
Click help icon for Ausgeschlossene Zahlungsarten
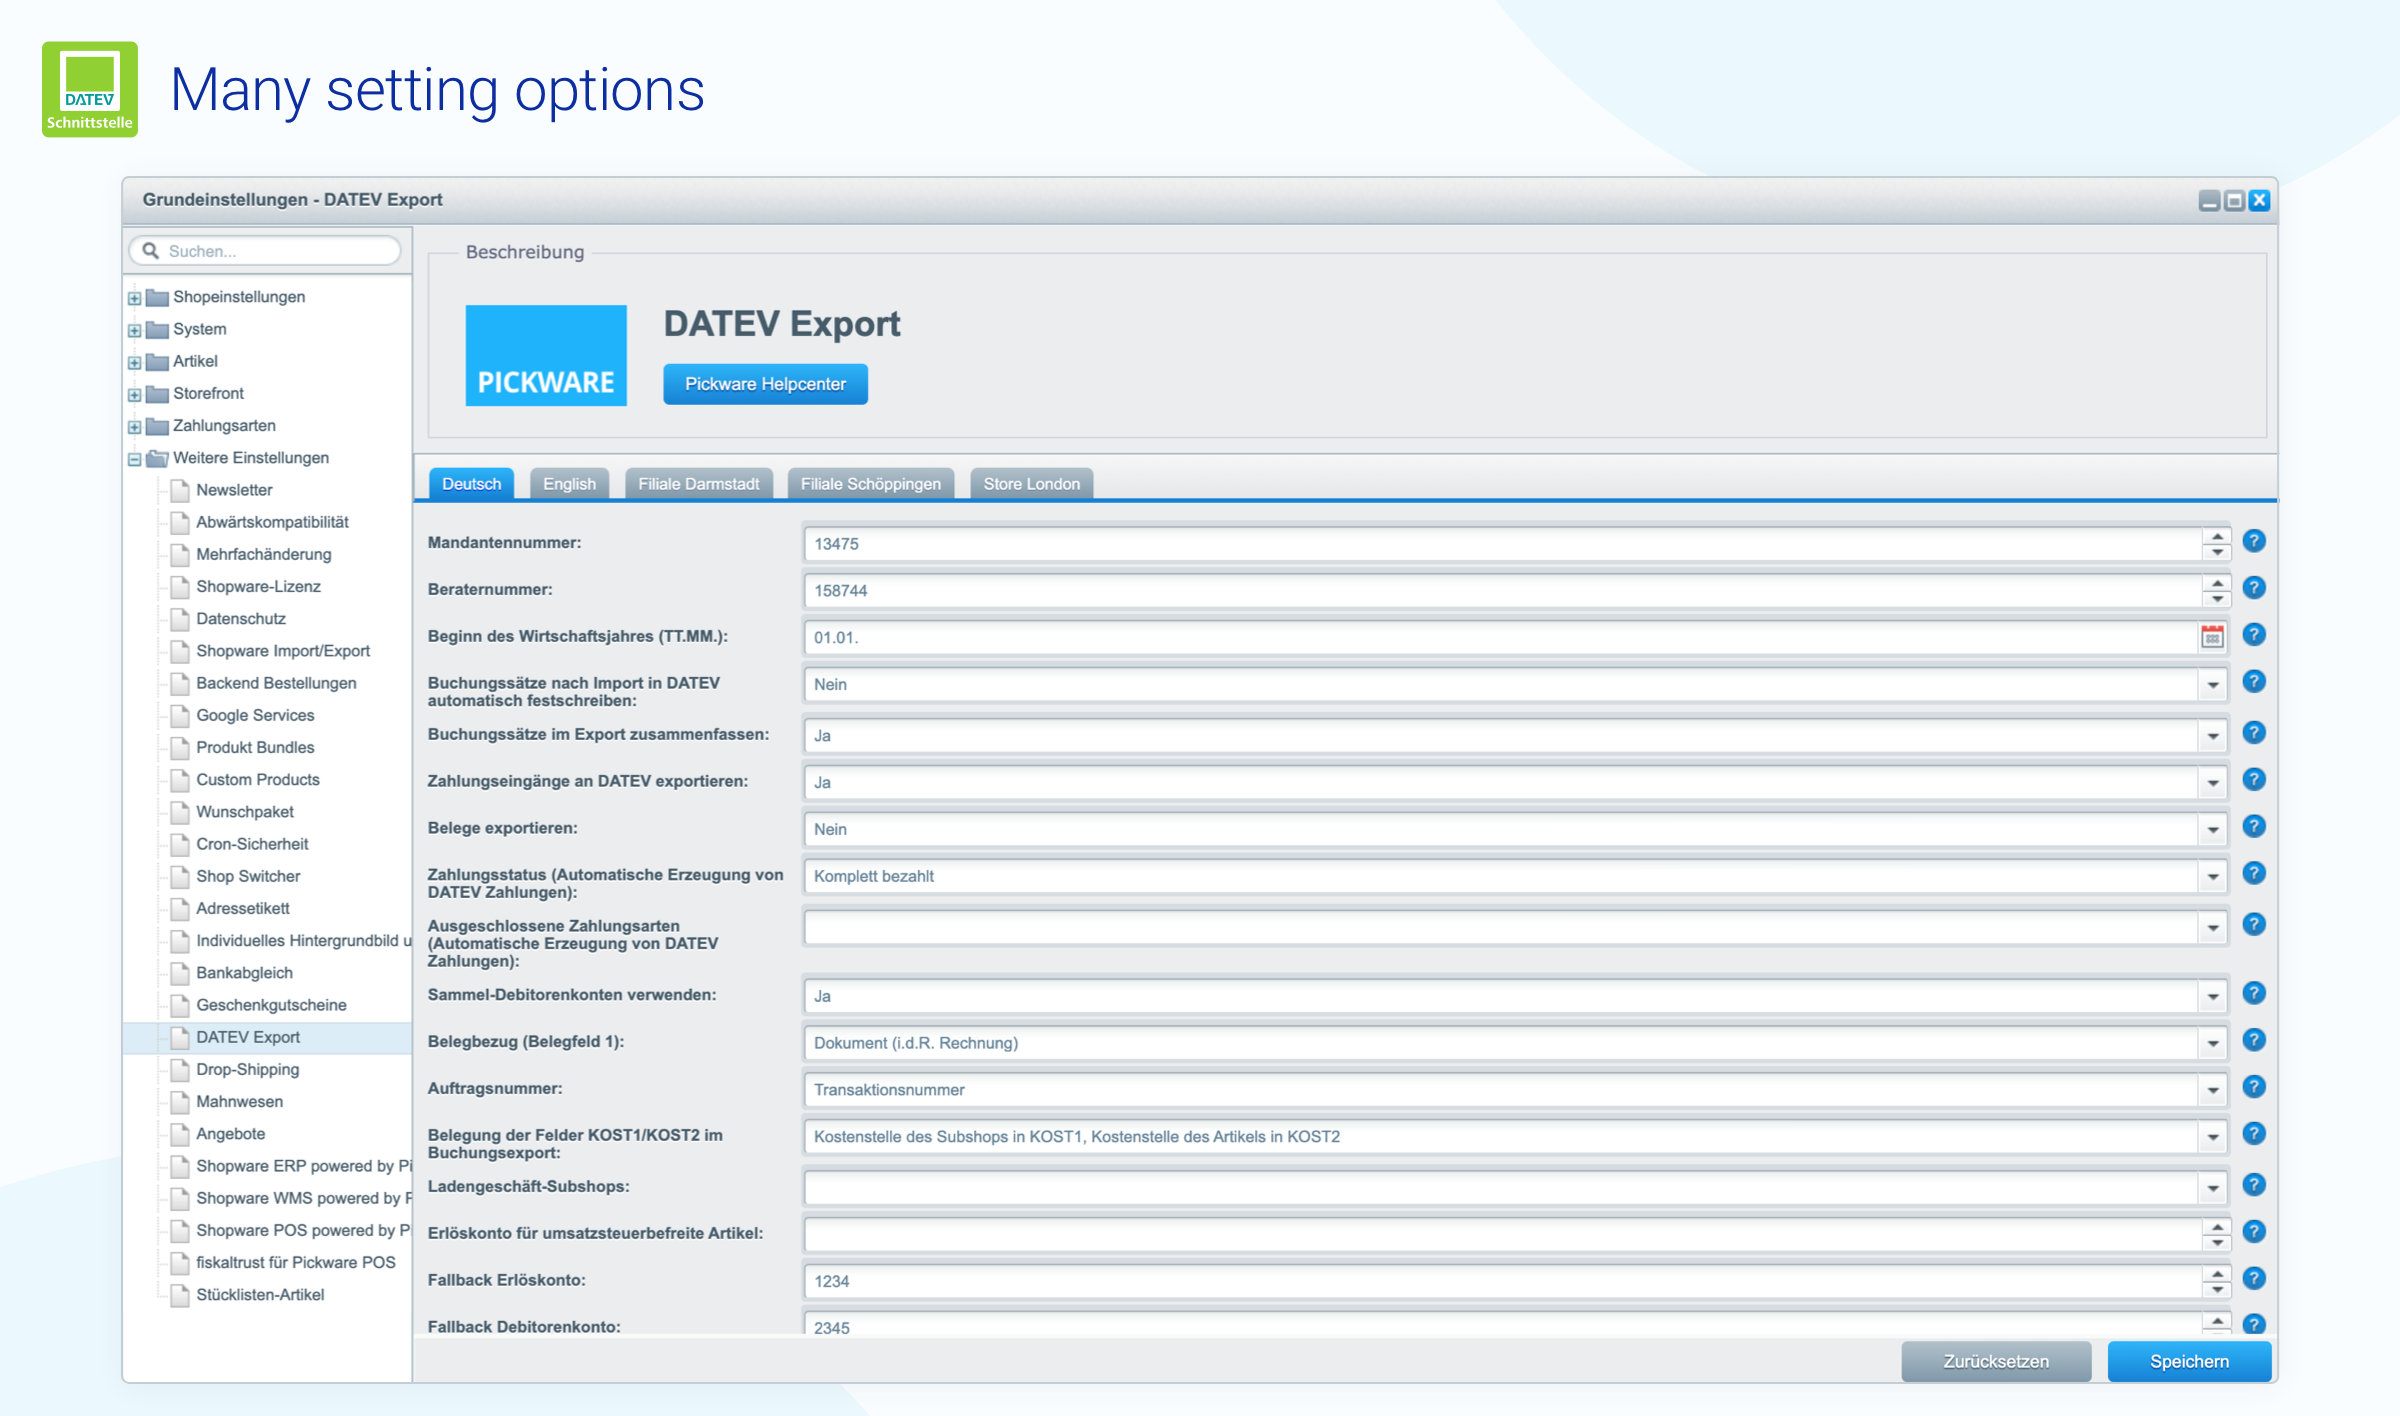tap(2253, 925)
